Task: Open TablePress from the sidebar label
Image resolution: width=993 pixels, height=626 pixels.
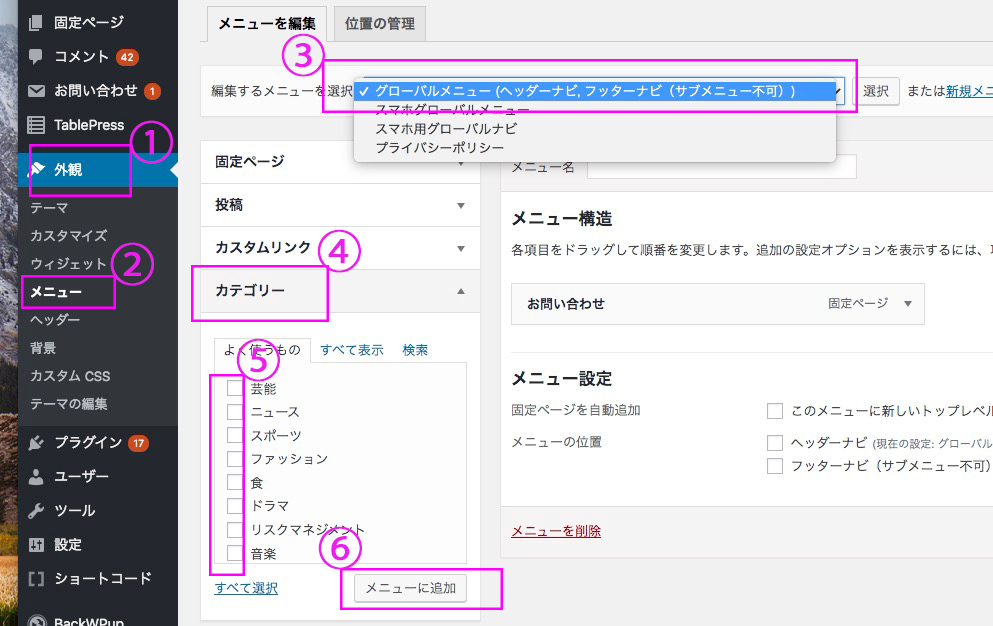Action: click(x=89, y=125)
